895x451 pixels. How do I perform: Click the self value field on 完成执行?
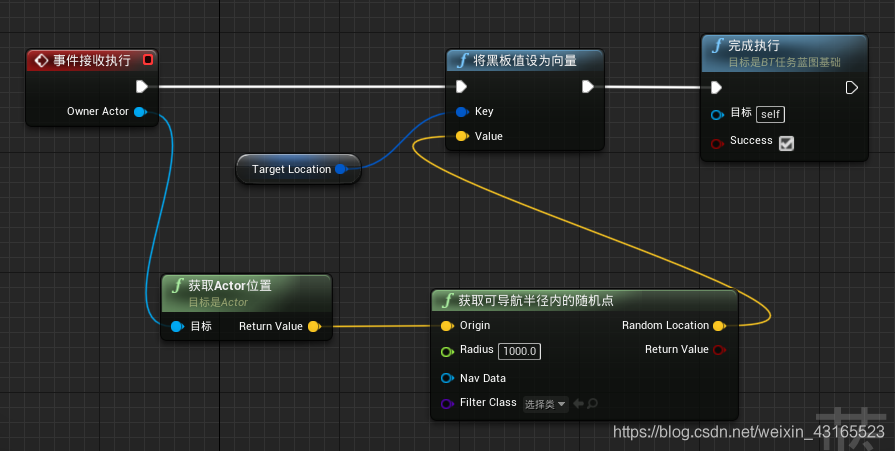(771, 114)
